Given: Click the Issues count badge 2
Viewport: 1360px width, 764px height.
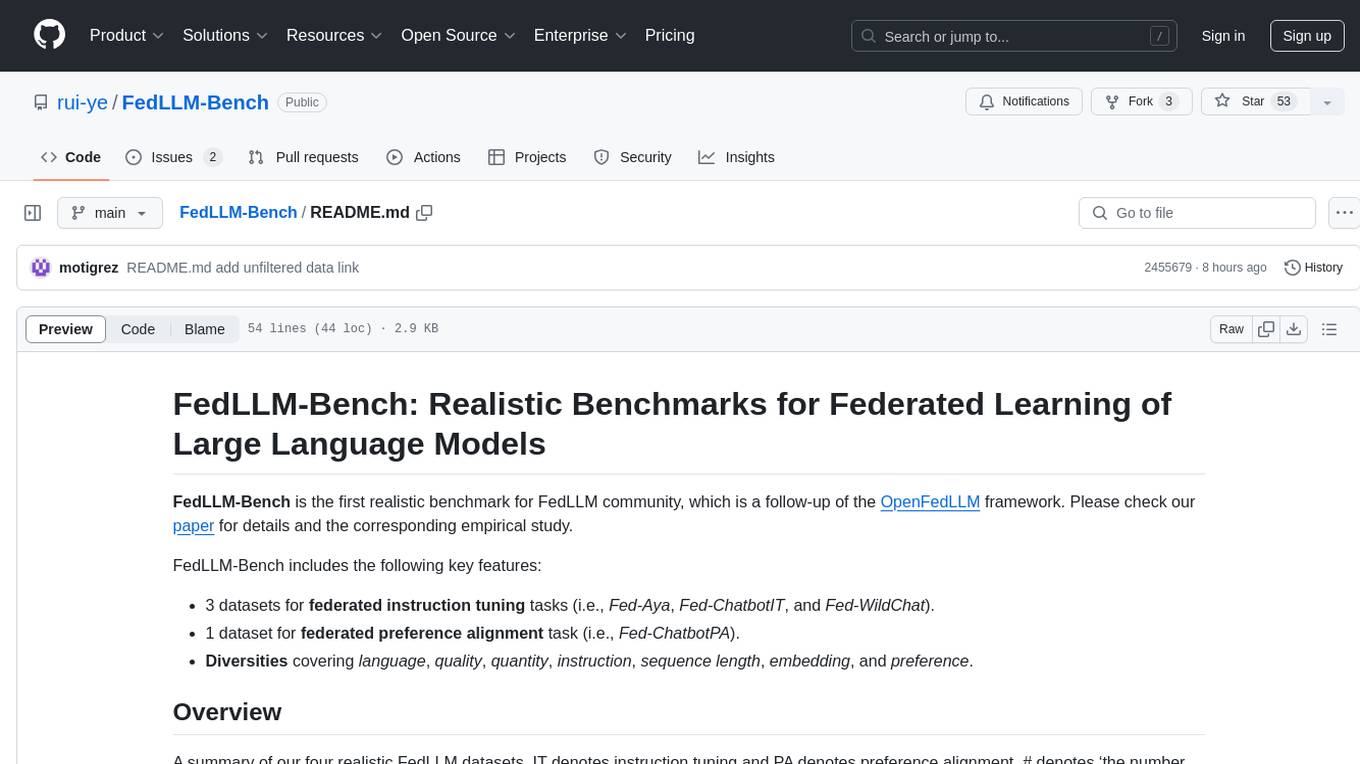Looking at the screenshot, I should click(212, 157).
